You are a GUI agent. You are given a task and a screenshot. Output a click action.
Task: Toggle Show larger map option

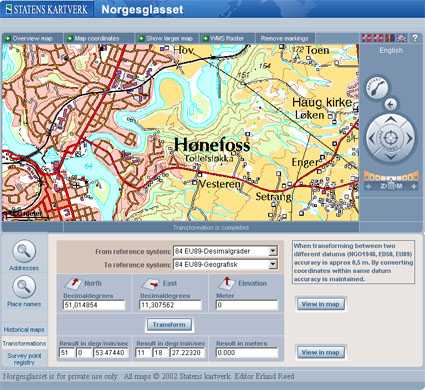tap(166, 38)
